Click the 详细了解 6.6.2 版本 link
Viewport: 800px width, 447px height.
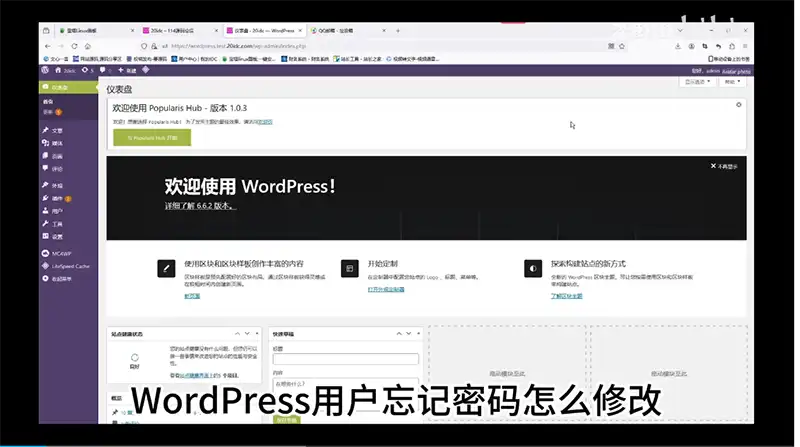tap(199, 206)
